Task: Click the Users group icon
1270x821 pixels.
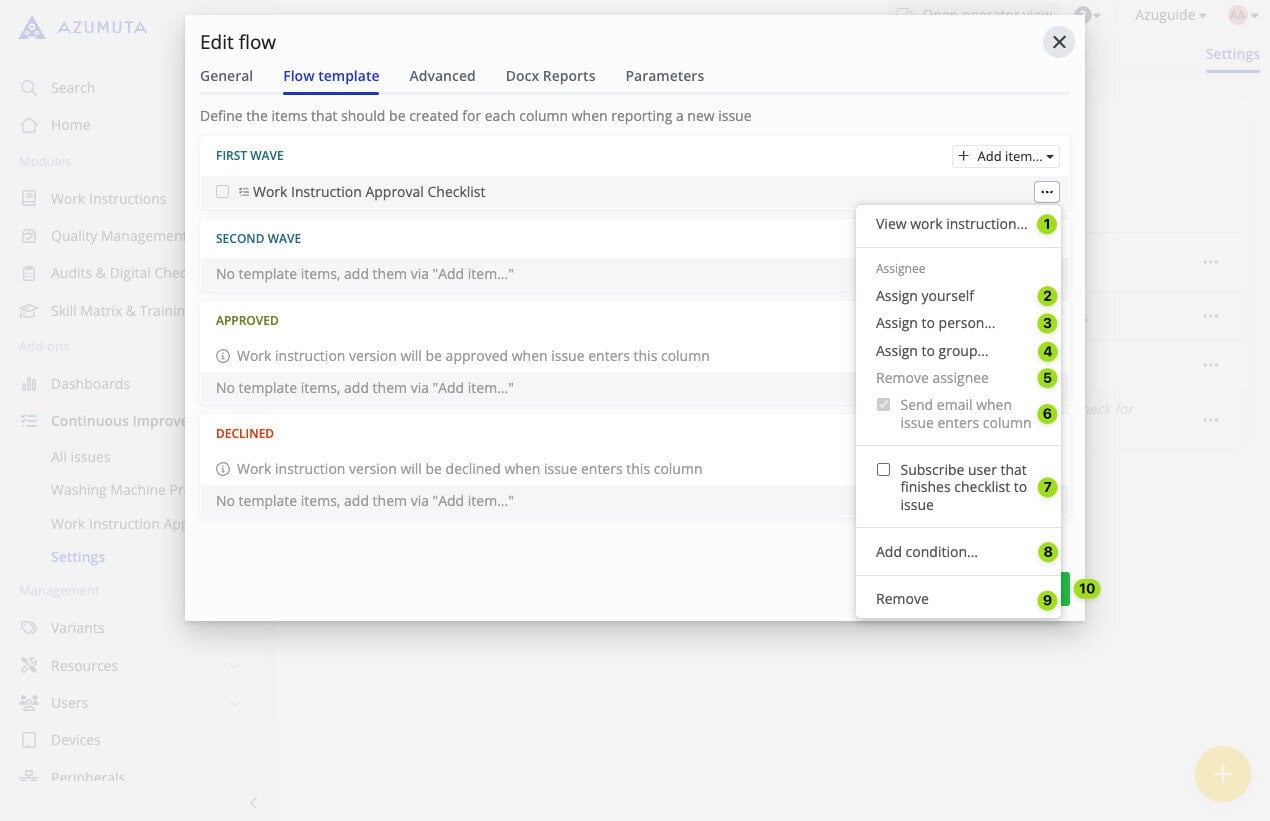Action: (29, 703)
